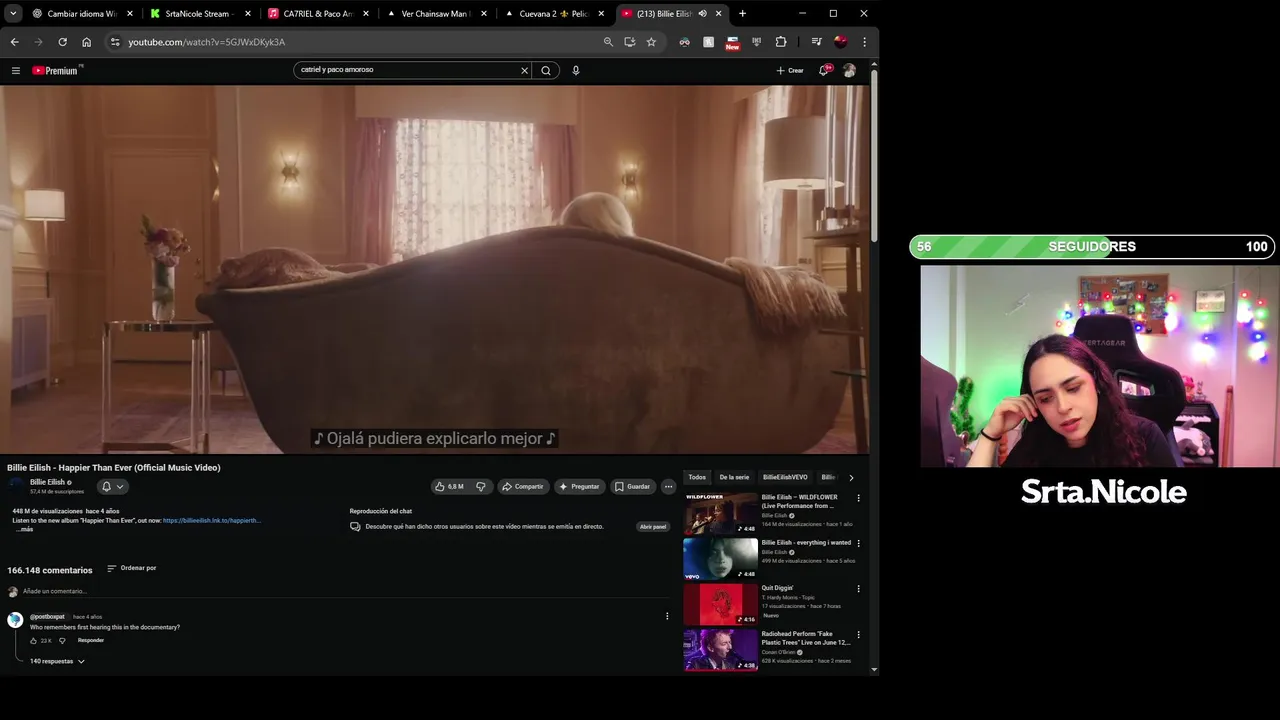Open Radiohead 'Fake Plastic Trees' thumbnail
This screenshot has width=1280, height=720.
click(x=720, y=650)
